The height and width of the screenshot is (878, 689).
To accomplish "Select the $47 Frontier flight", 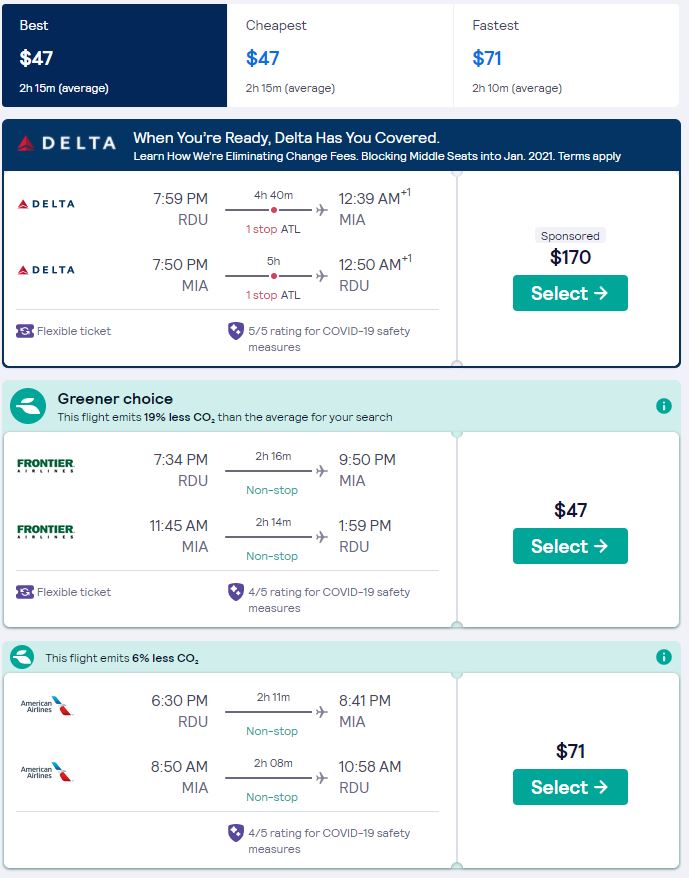I will [x=570, y=546].
